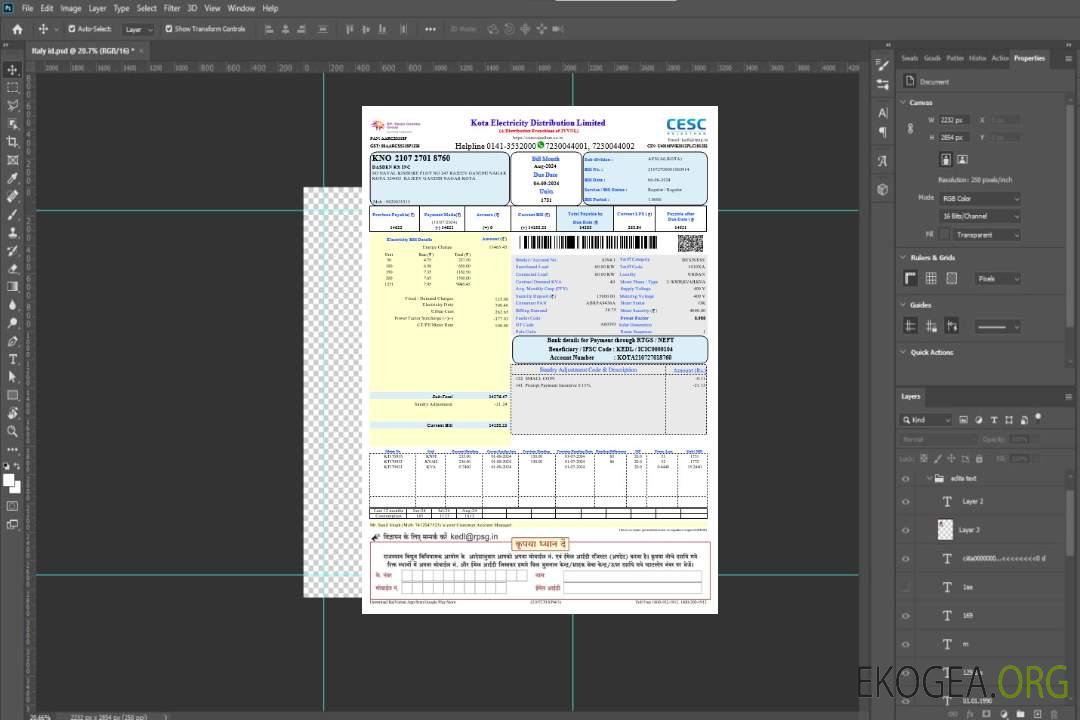Click the foreground color swatch

[9, 480]
